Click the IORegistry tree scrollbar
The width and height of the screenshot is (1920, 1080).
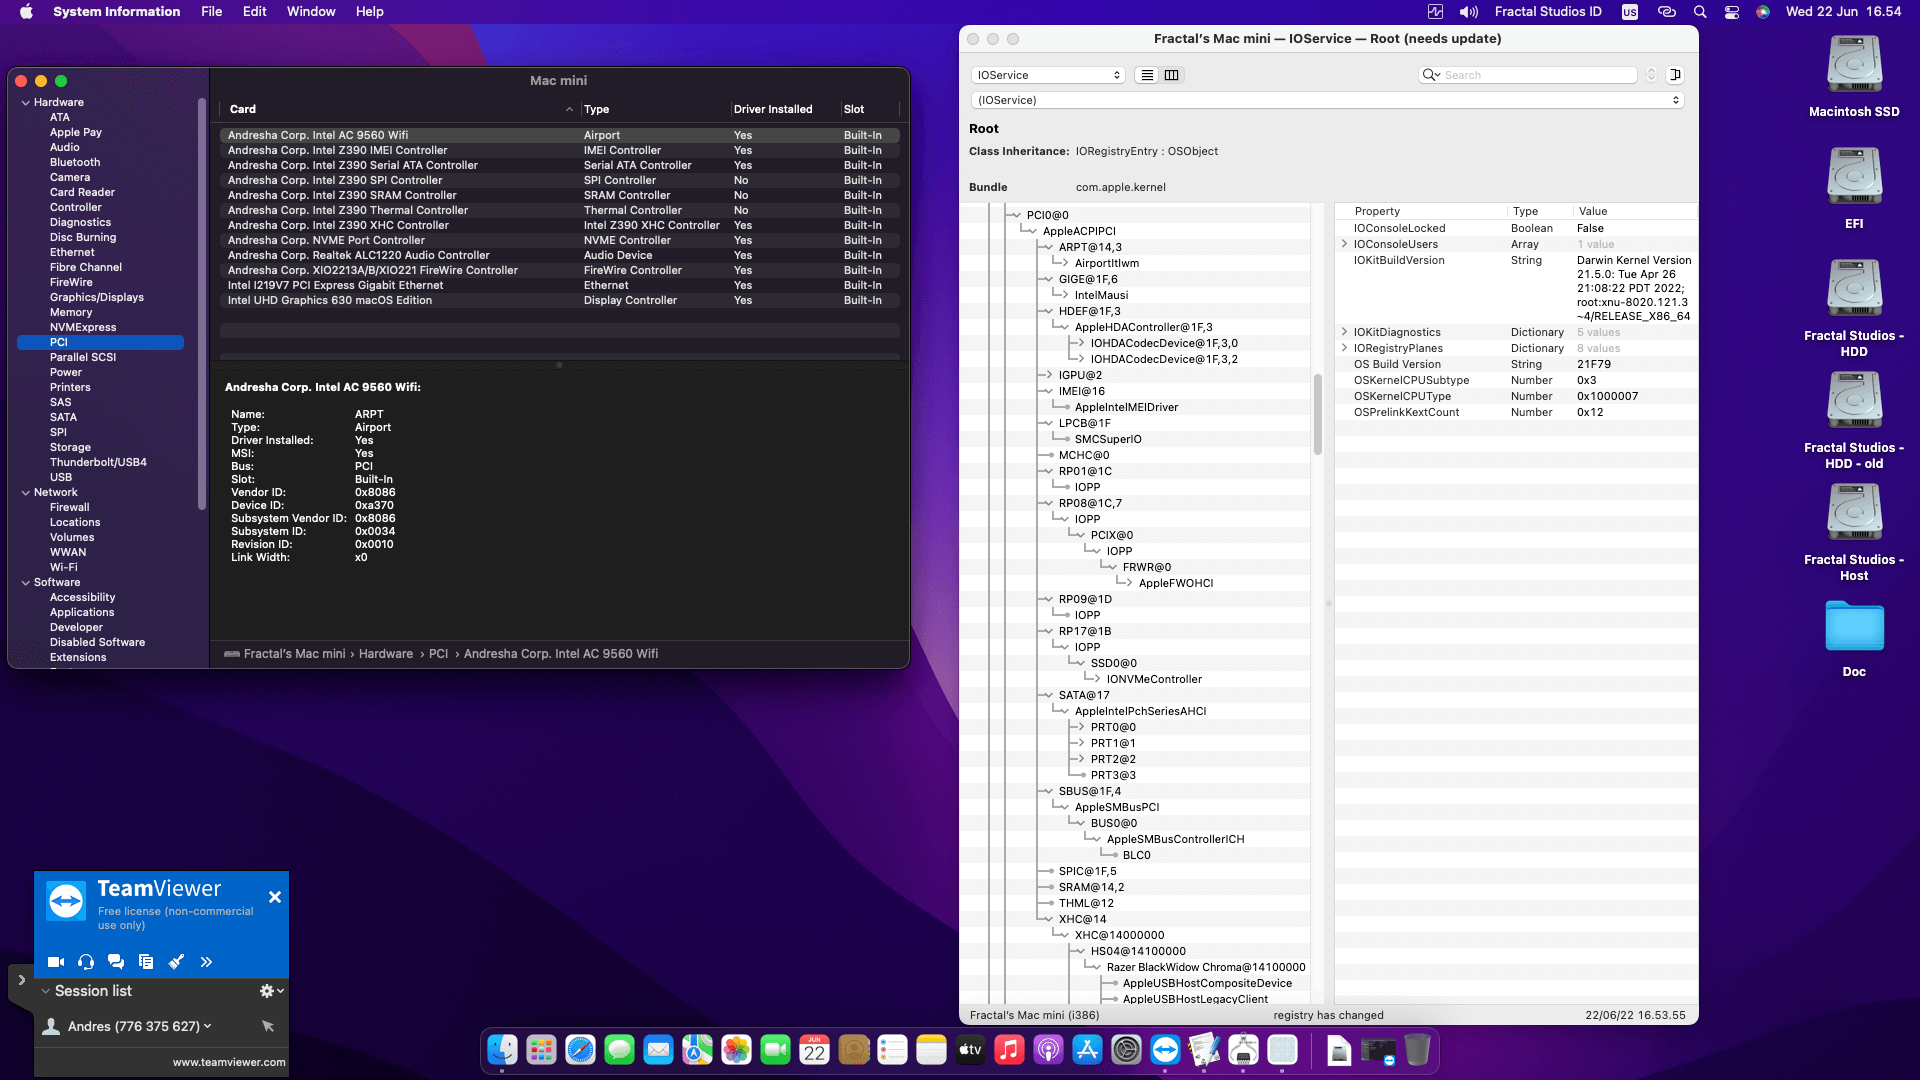tap(1318, 414)
